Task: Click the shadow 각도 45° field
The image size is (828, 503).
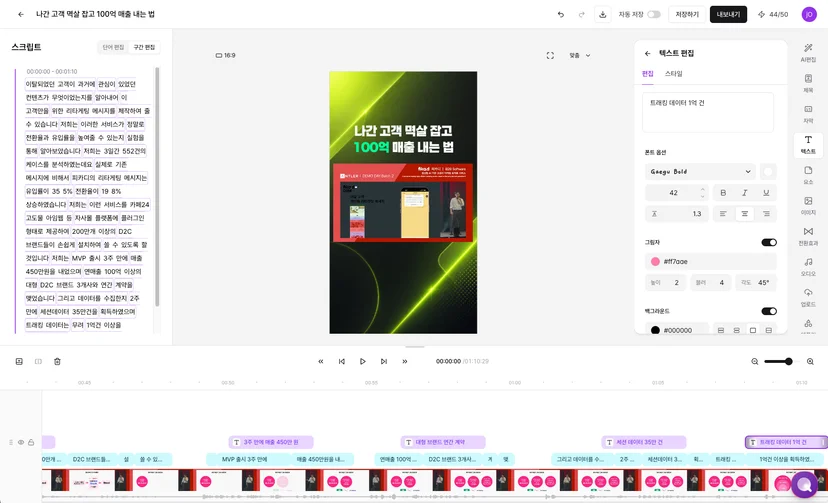Action: [x=756, y=283]
